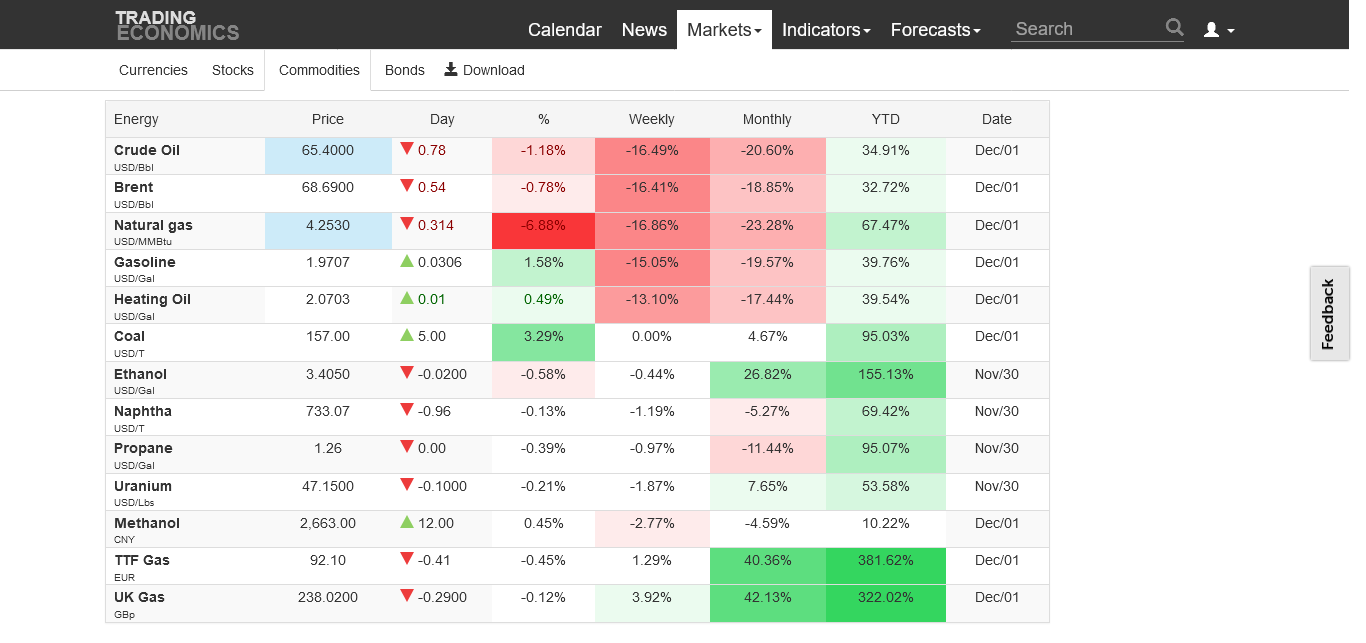This screenshot has height=643, width=1366.
Task: Switch to the Currencies tab
Action: (153, 70)
